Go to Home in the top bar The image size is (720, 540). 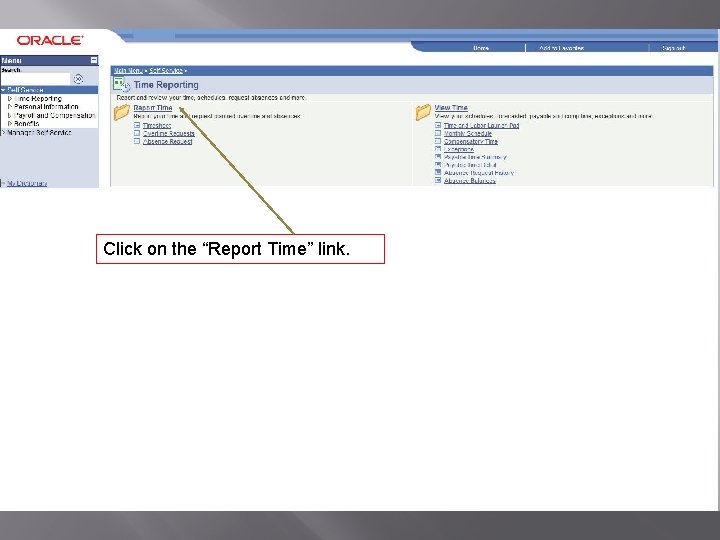coord(481,48)
